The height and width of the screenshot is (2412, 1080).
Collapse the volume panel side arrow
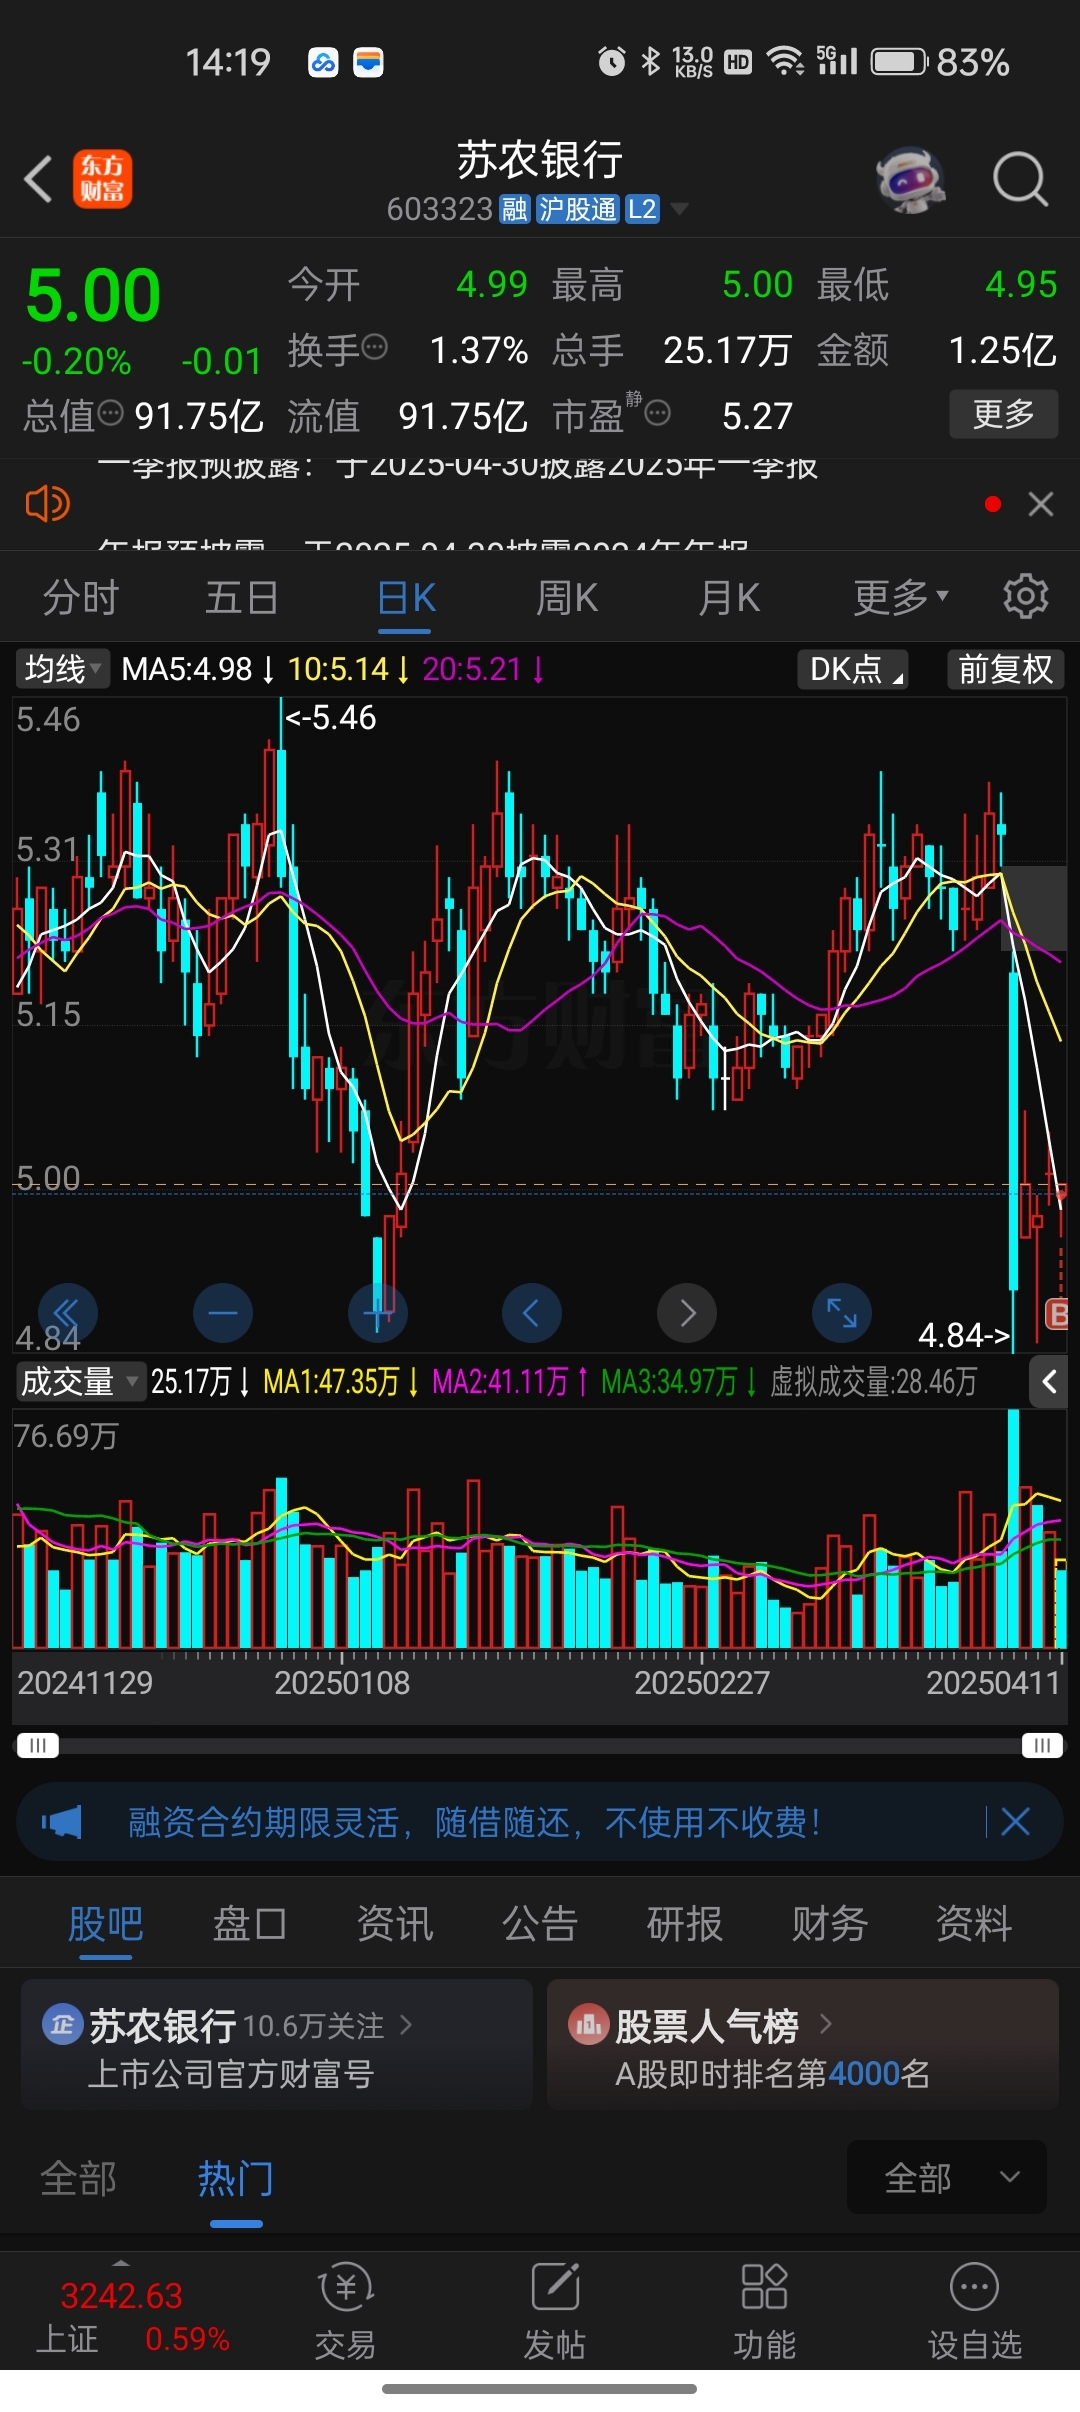[x=1049, y=1382]
